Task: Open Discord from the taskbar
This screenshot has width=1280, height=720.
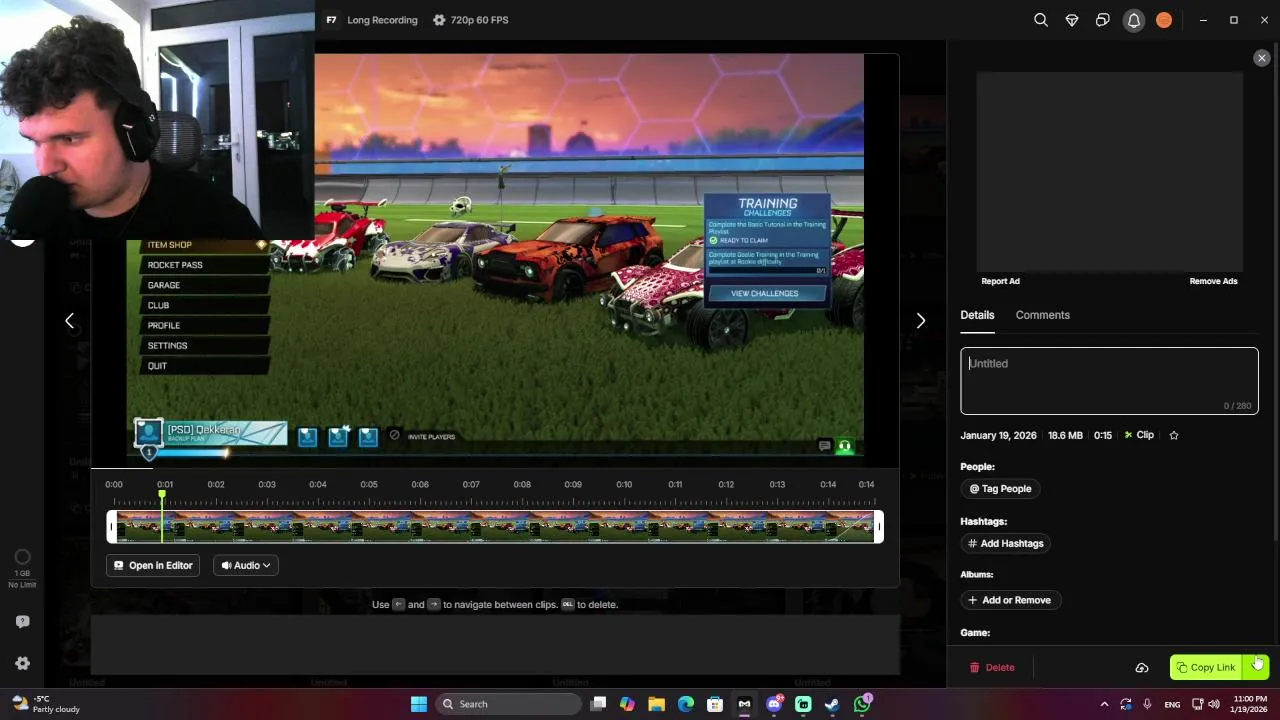Action: (774, 704)
